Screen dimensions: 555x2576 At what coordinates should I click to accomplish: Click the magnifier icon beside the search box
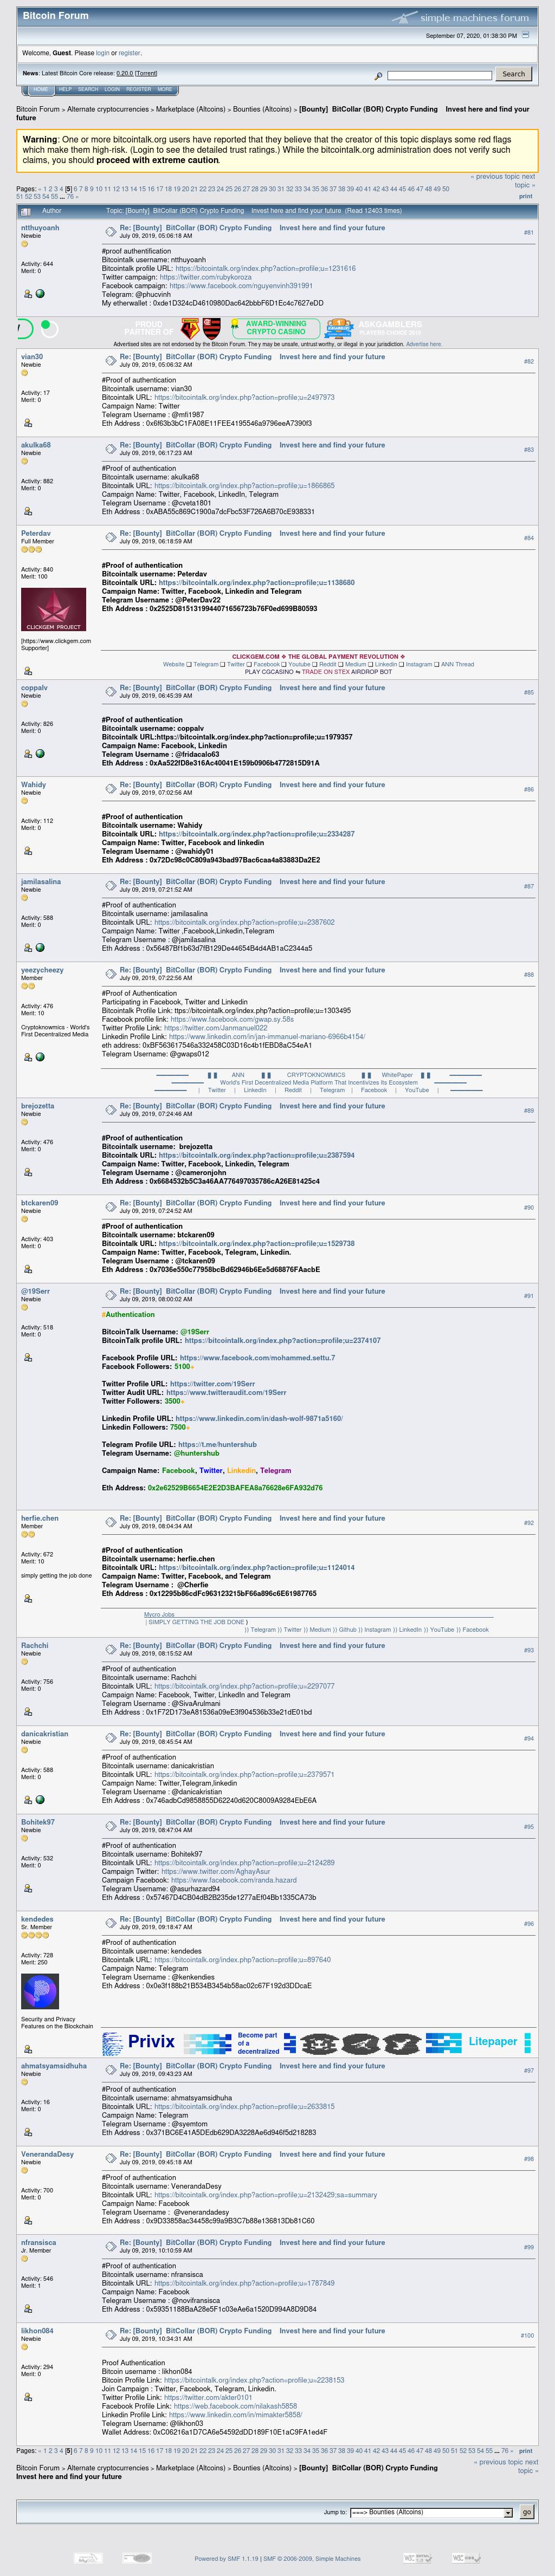coord(378,76)
